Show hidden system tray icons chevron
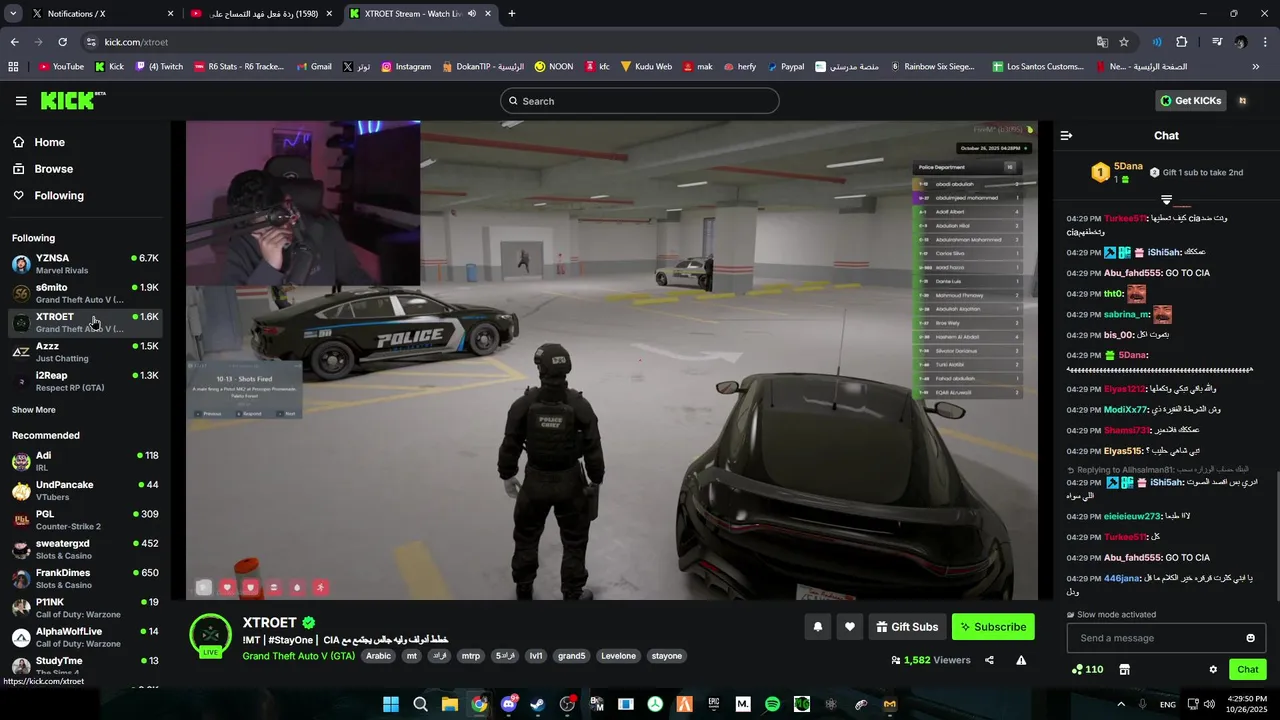 [1121, 704]
